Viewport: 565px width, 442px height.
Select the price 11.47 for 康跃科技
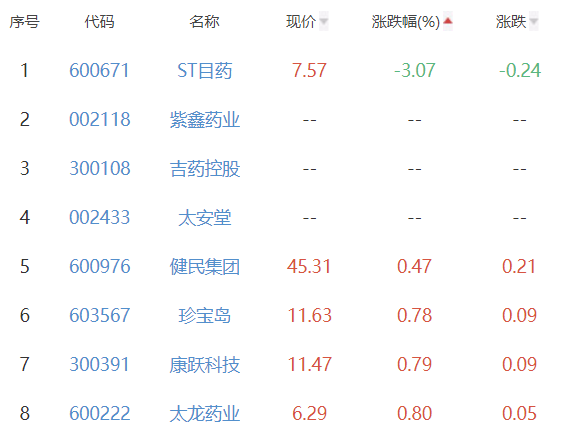tap(309, 364)
